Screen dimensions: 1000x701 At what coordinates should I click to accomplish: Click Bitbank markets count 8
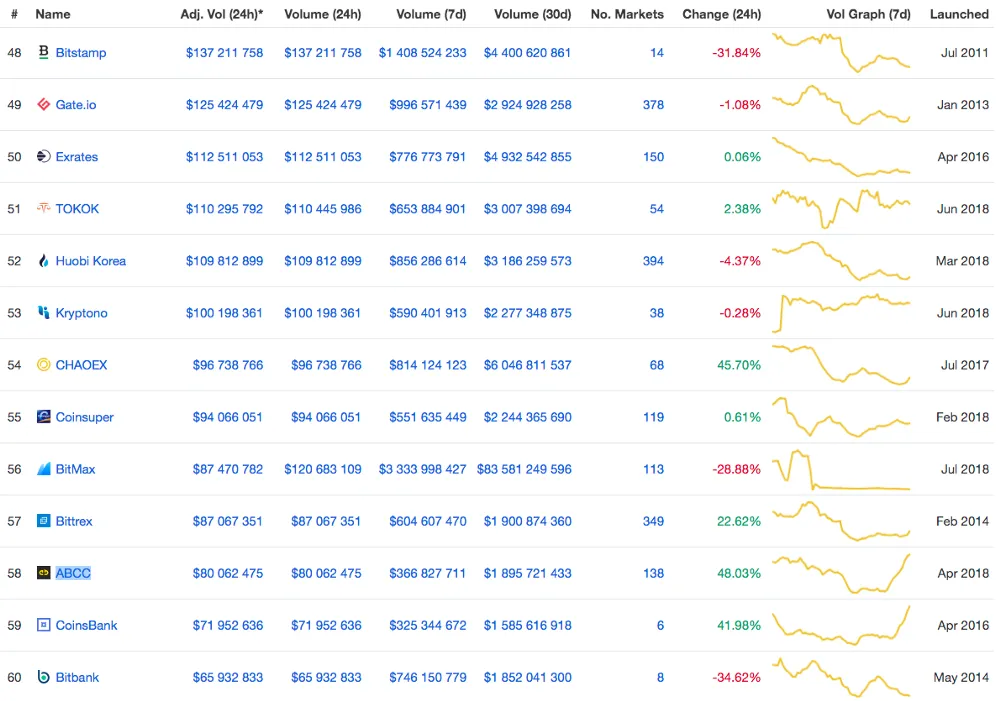tap(660, 677)
